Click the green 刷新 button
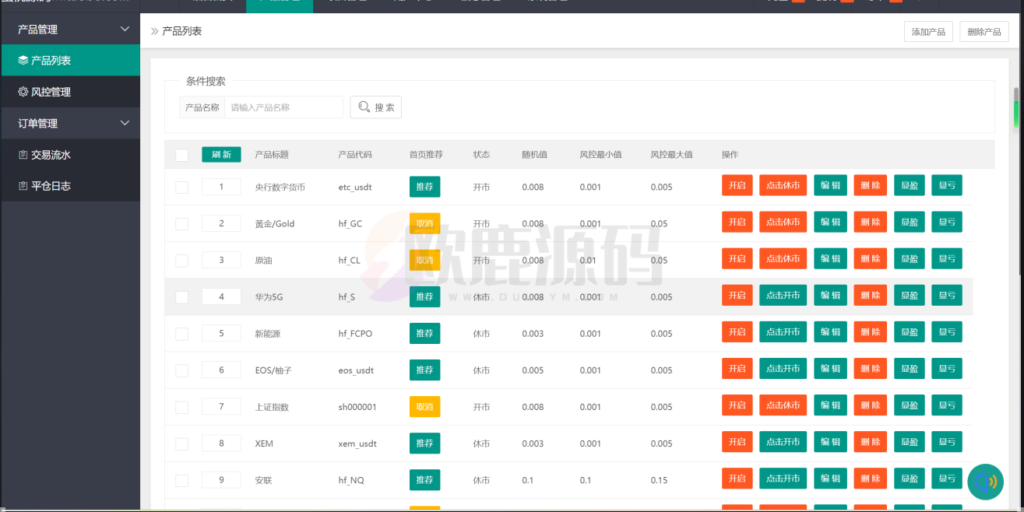This screenshot has width=1024, height=512. 221,155
